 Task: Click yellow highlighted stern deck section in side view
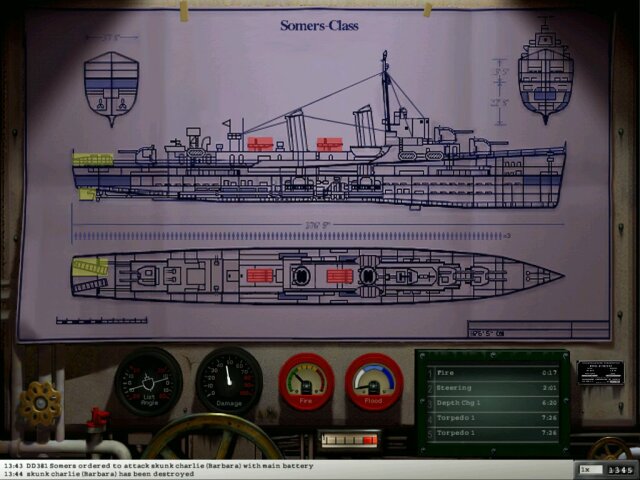(93, 160)
